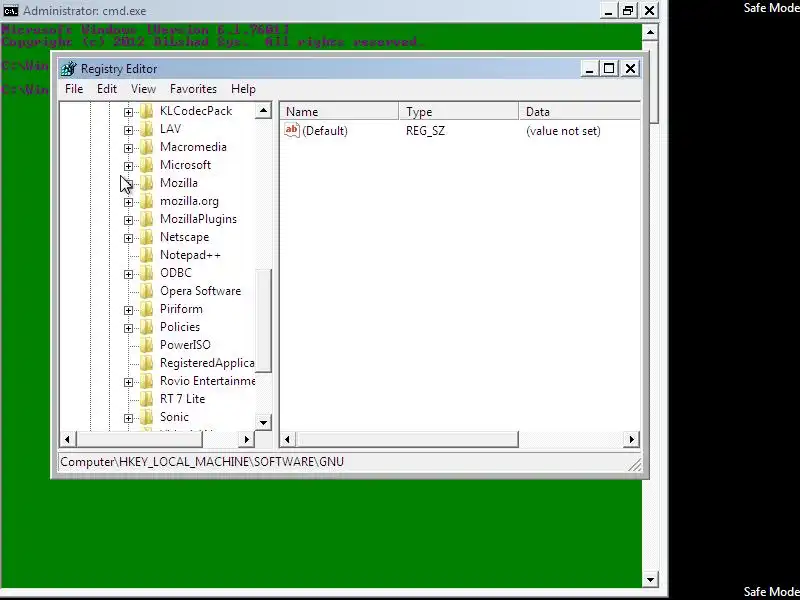Expand the MozillaPlugins registry key

pos(128,220)
